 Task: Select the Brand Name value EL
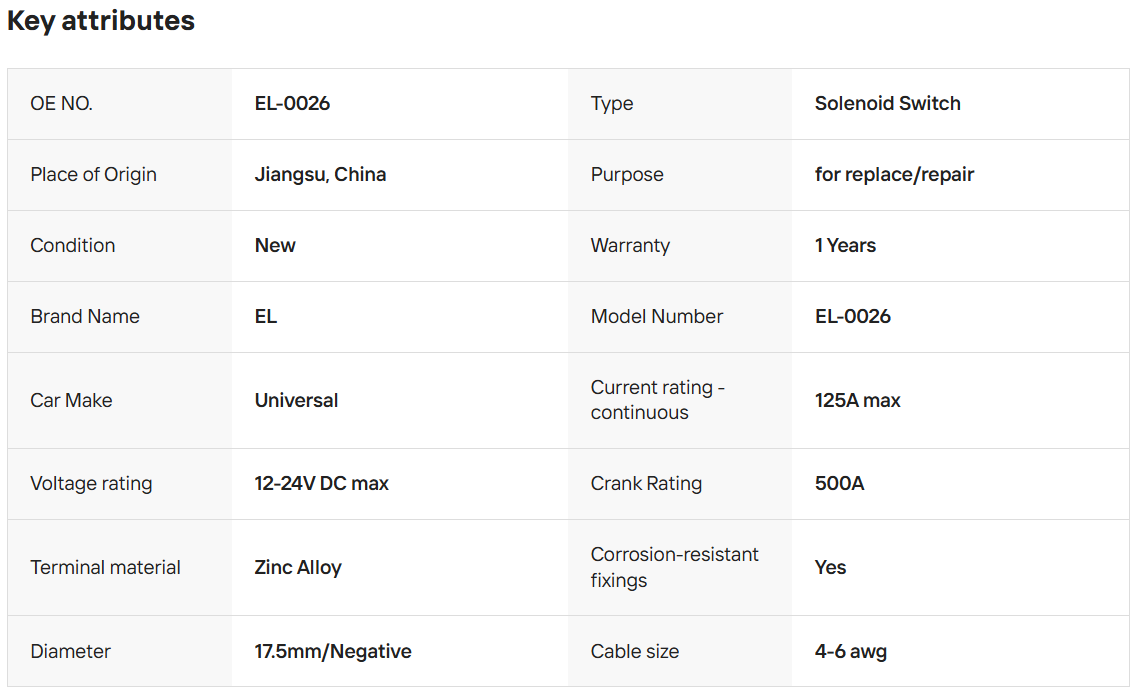pyautogui.click(x=266, y=317)
